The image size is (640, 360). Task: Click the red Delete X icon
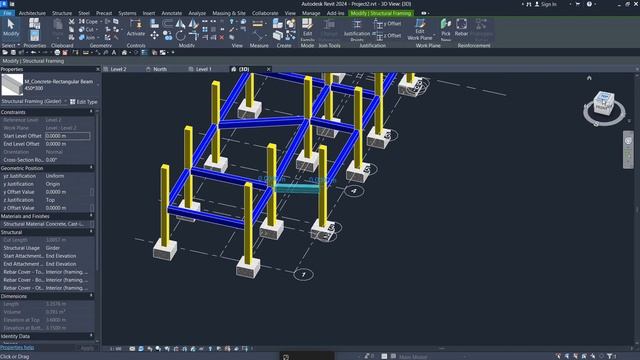(x=222, y=37)
